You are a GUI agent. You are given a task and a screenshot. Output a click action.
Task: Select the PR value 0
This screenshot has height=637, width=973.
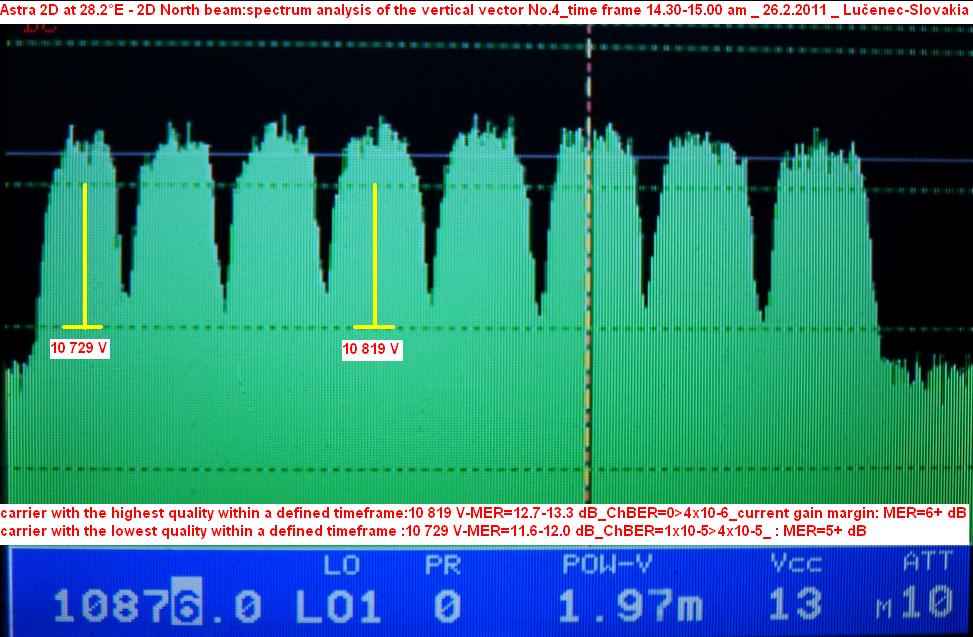point(448,606)
